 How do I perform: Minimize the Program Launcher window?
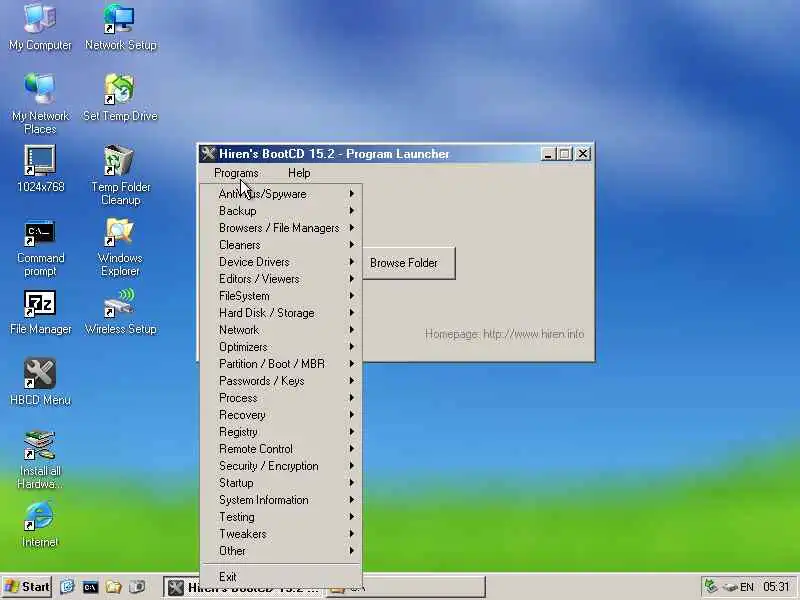[548, 154]
